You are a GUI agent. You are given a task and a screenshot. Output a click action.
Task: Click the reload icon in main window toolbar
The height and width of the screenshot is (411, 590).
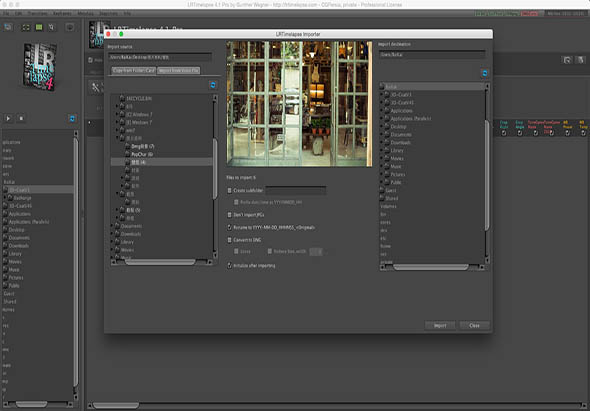8,27
